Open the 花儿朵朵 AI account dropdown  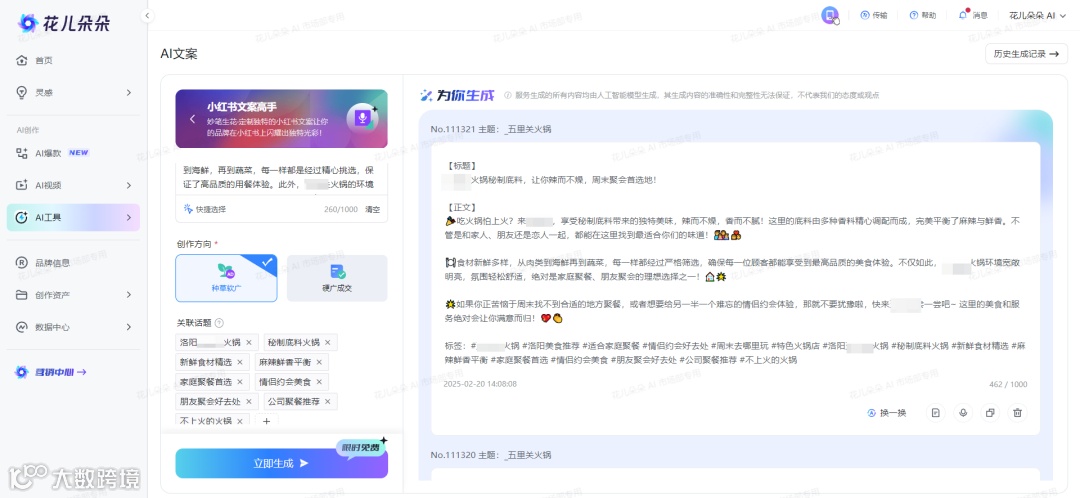[x=1037, y=15]
